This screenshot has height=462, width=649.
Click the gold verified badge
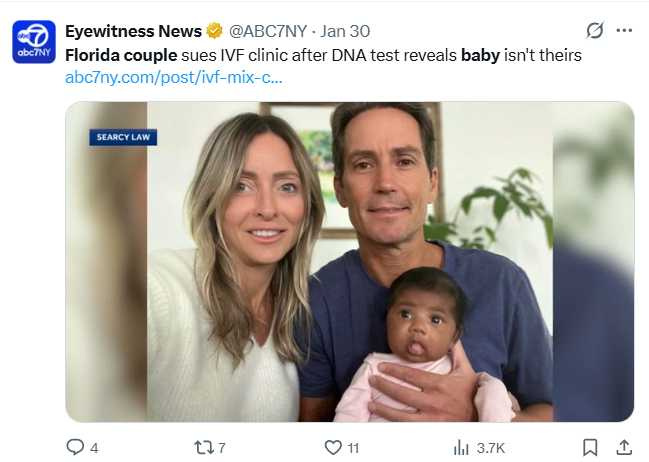point(215,31)
